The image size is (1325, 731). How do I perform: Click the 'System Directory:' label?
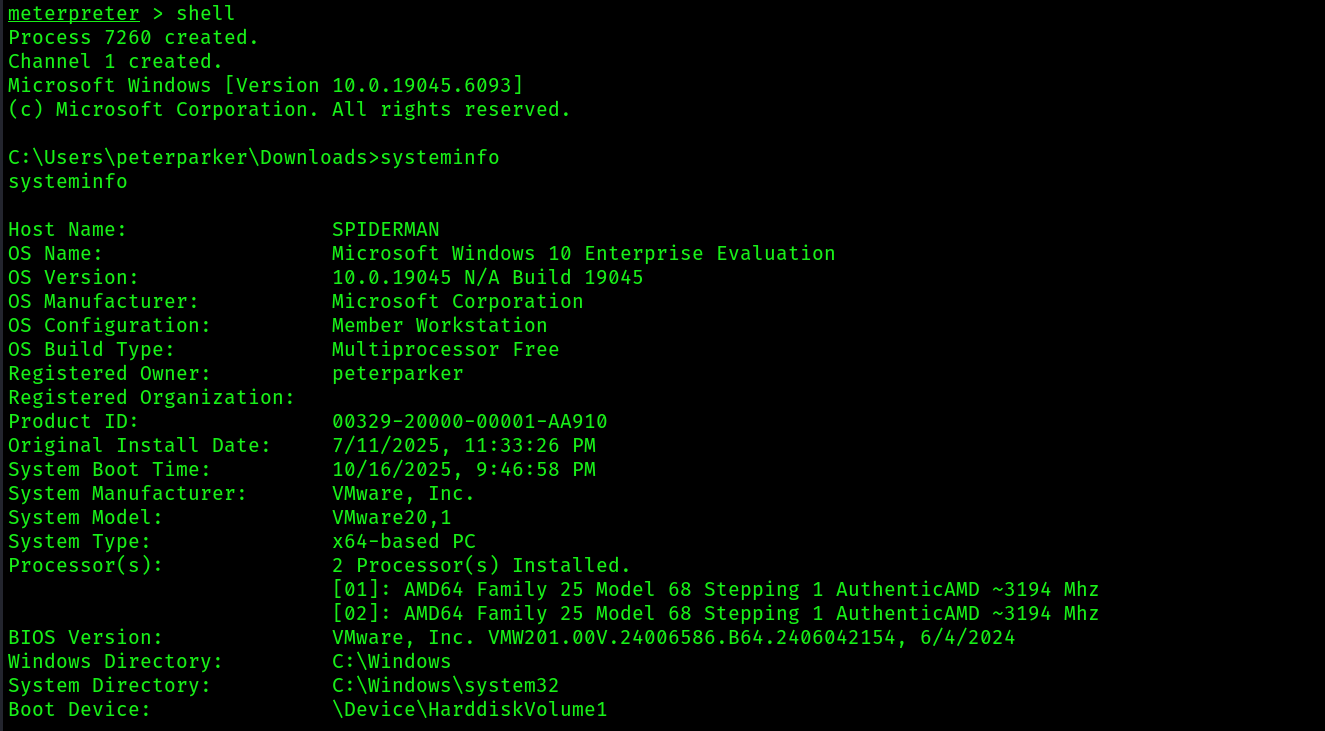click(x=110, y=686)
